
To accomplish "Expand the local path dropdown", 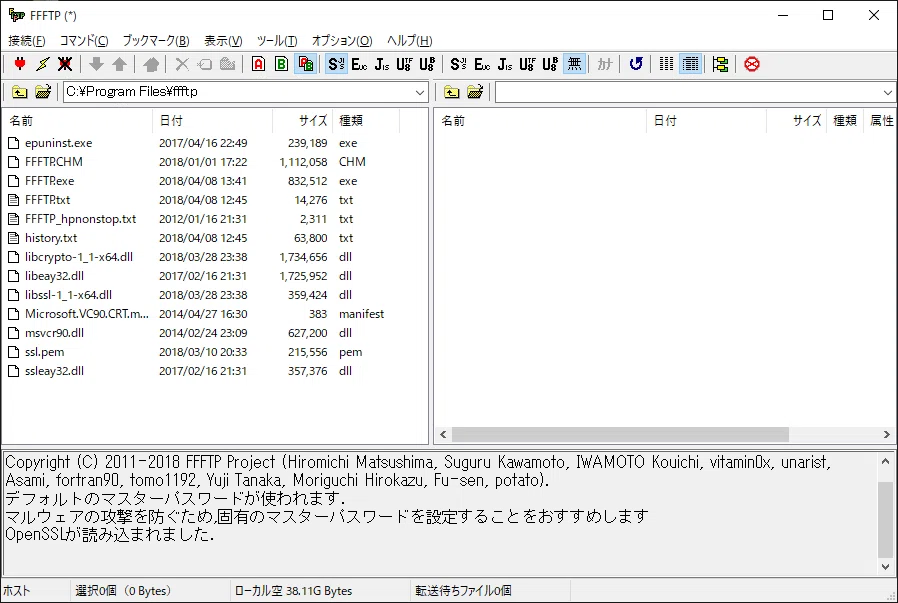I will [x=420, y=92].
